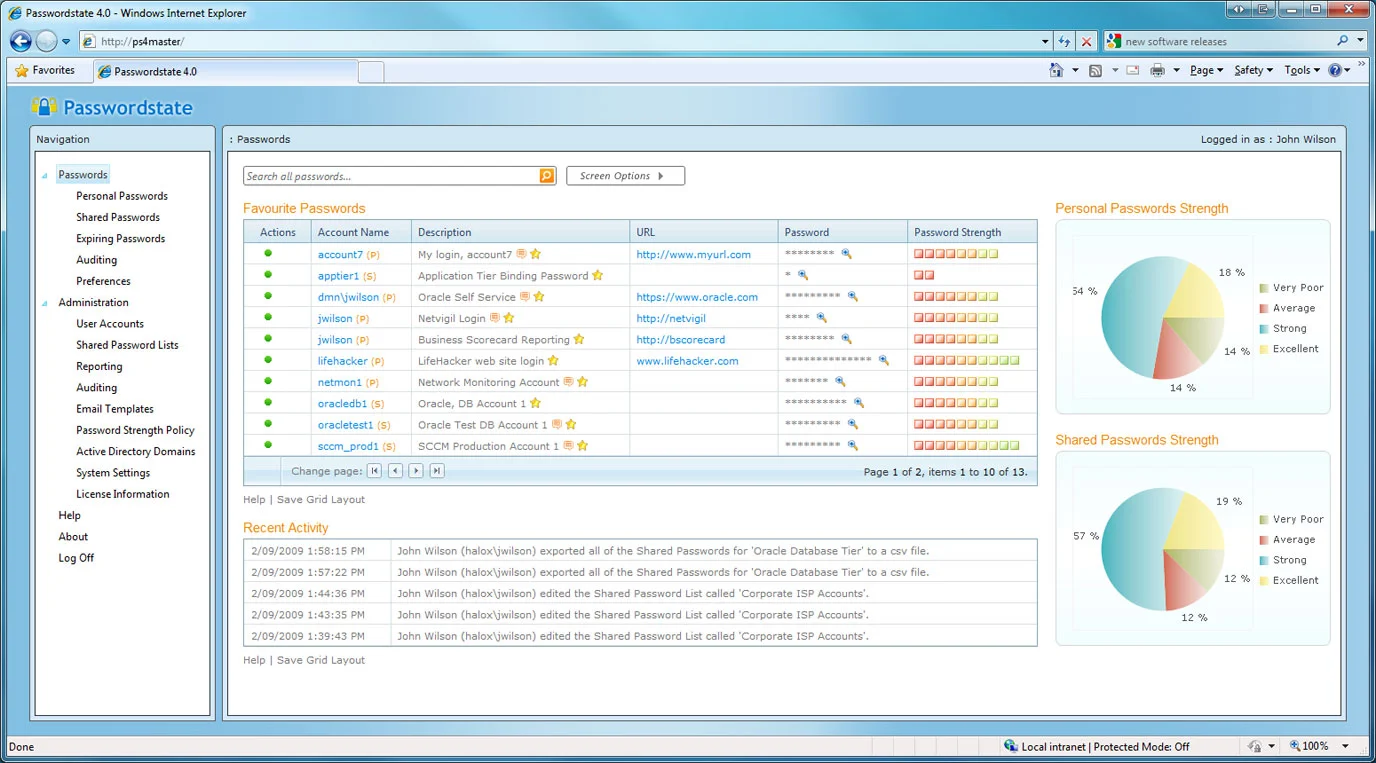Viewport: 1376px width, 763px height.
Task: Click the password strength bar for lifehacker
Action: click(967, 360)
